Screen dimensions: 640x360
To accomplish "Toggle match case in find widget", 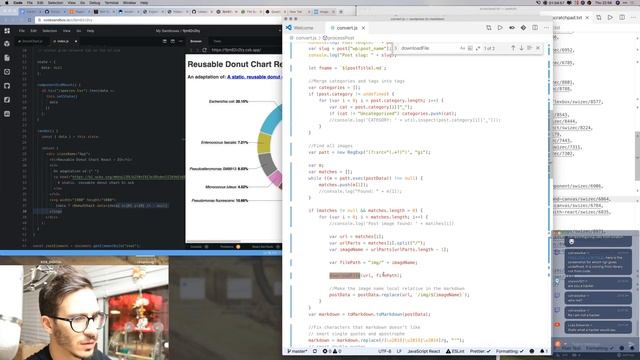I will click(x=462, y=48).
